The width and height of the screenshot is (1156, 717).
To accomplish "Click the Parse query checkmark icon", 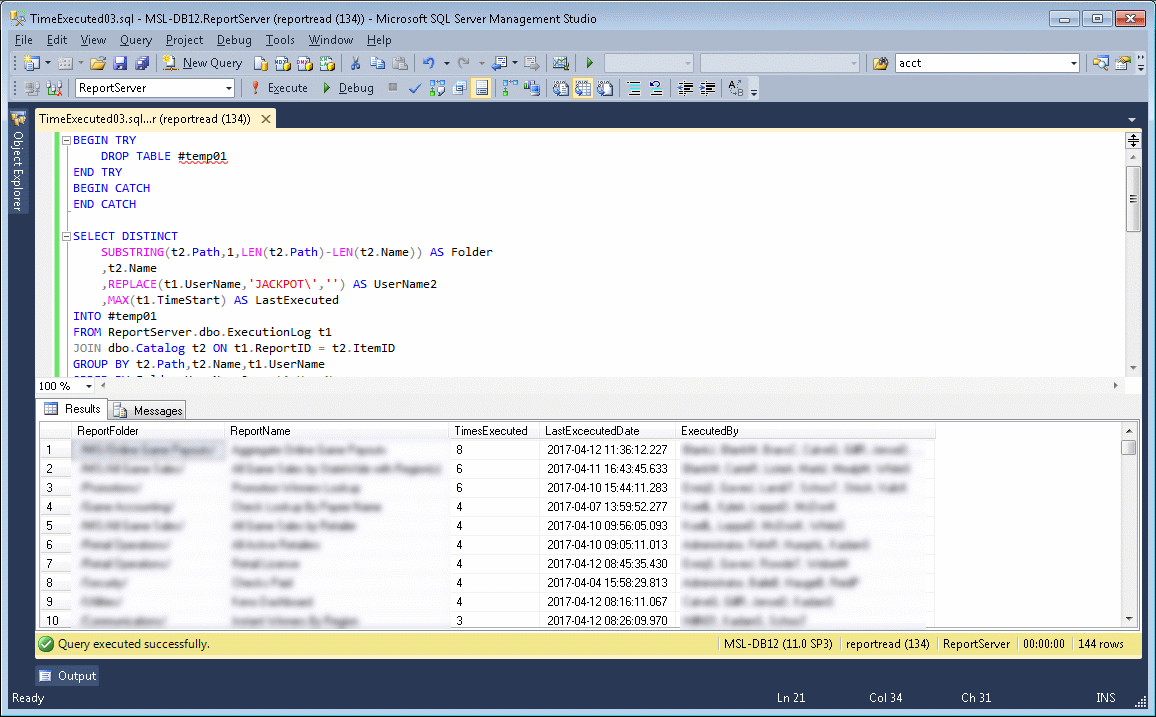I will [415, 88].
